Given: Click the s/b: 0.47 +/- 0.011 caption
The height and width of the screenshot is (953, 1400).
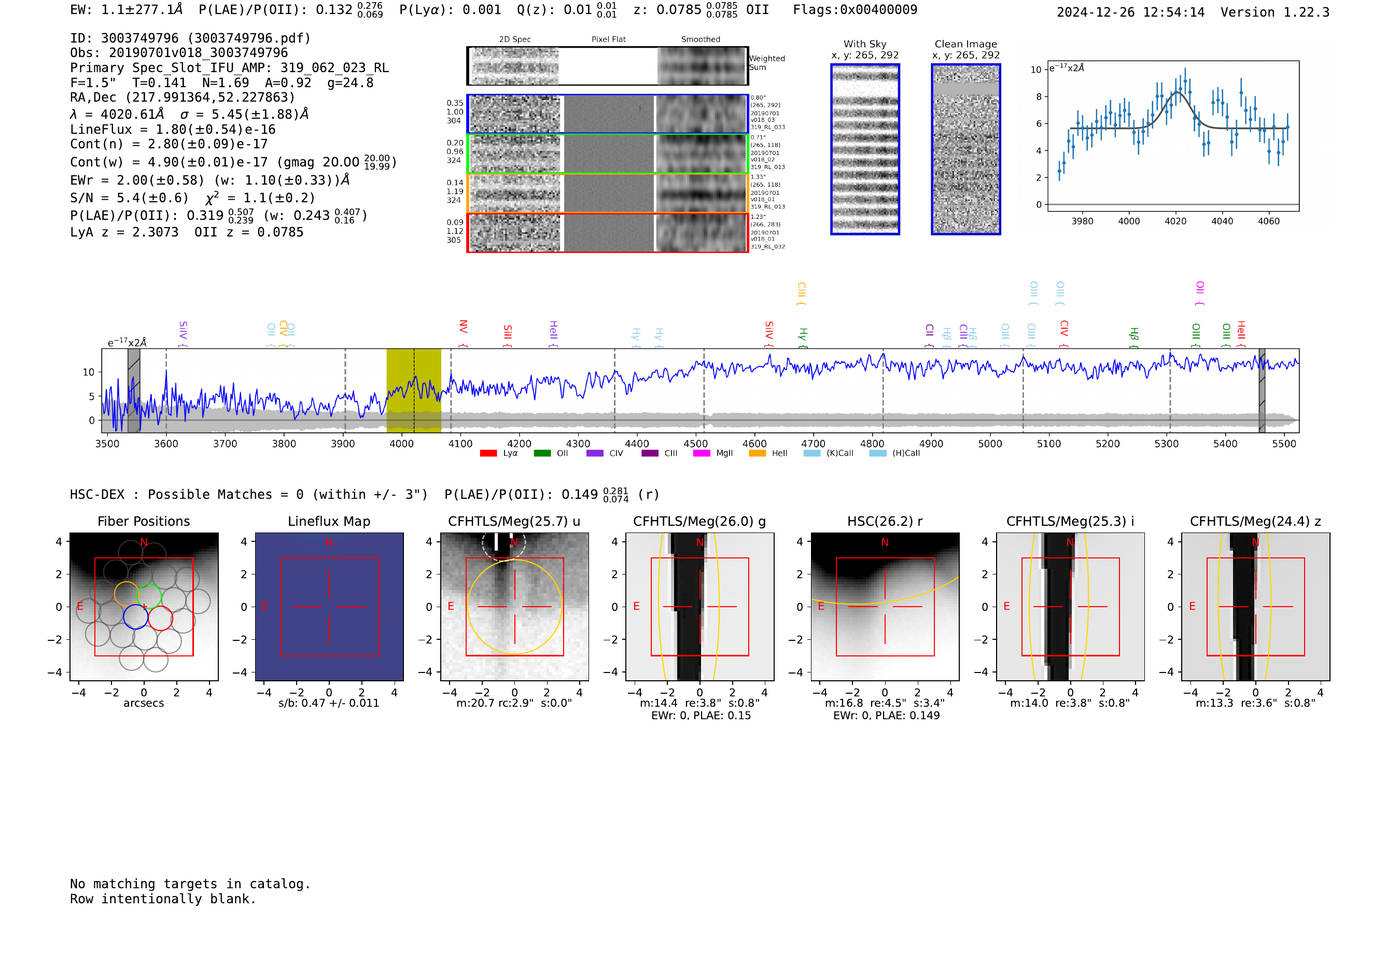Looking at the screenshot, I should (x=329, y=703).
